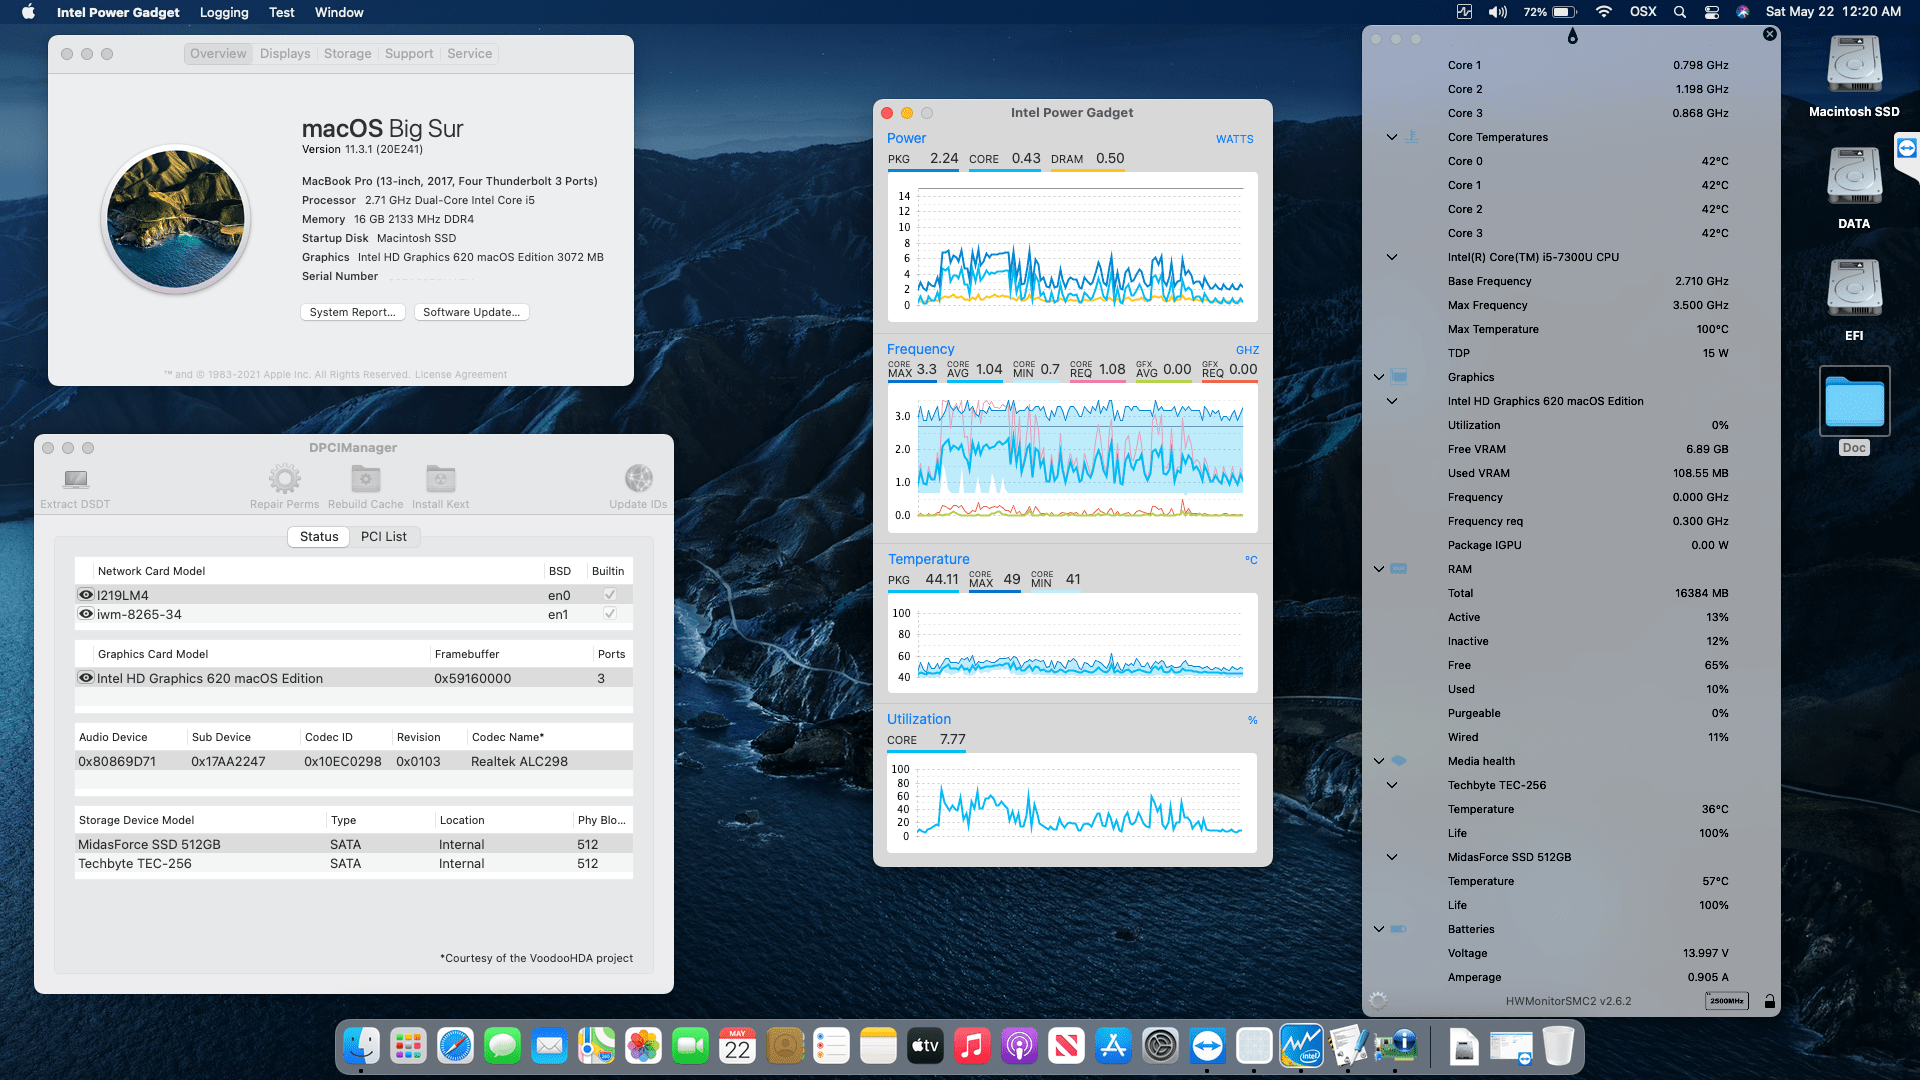Collapse Core Temperatures section
Viewport: 1920px width, 1080px height.
(x=1391, y=137)
